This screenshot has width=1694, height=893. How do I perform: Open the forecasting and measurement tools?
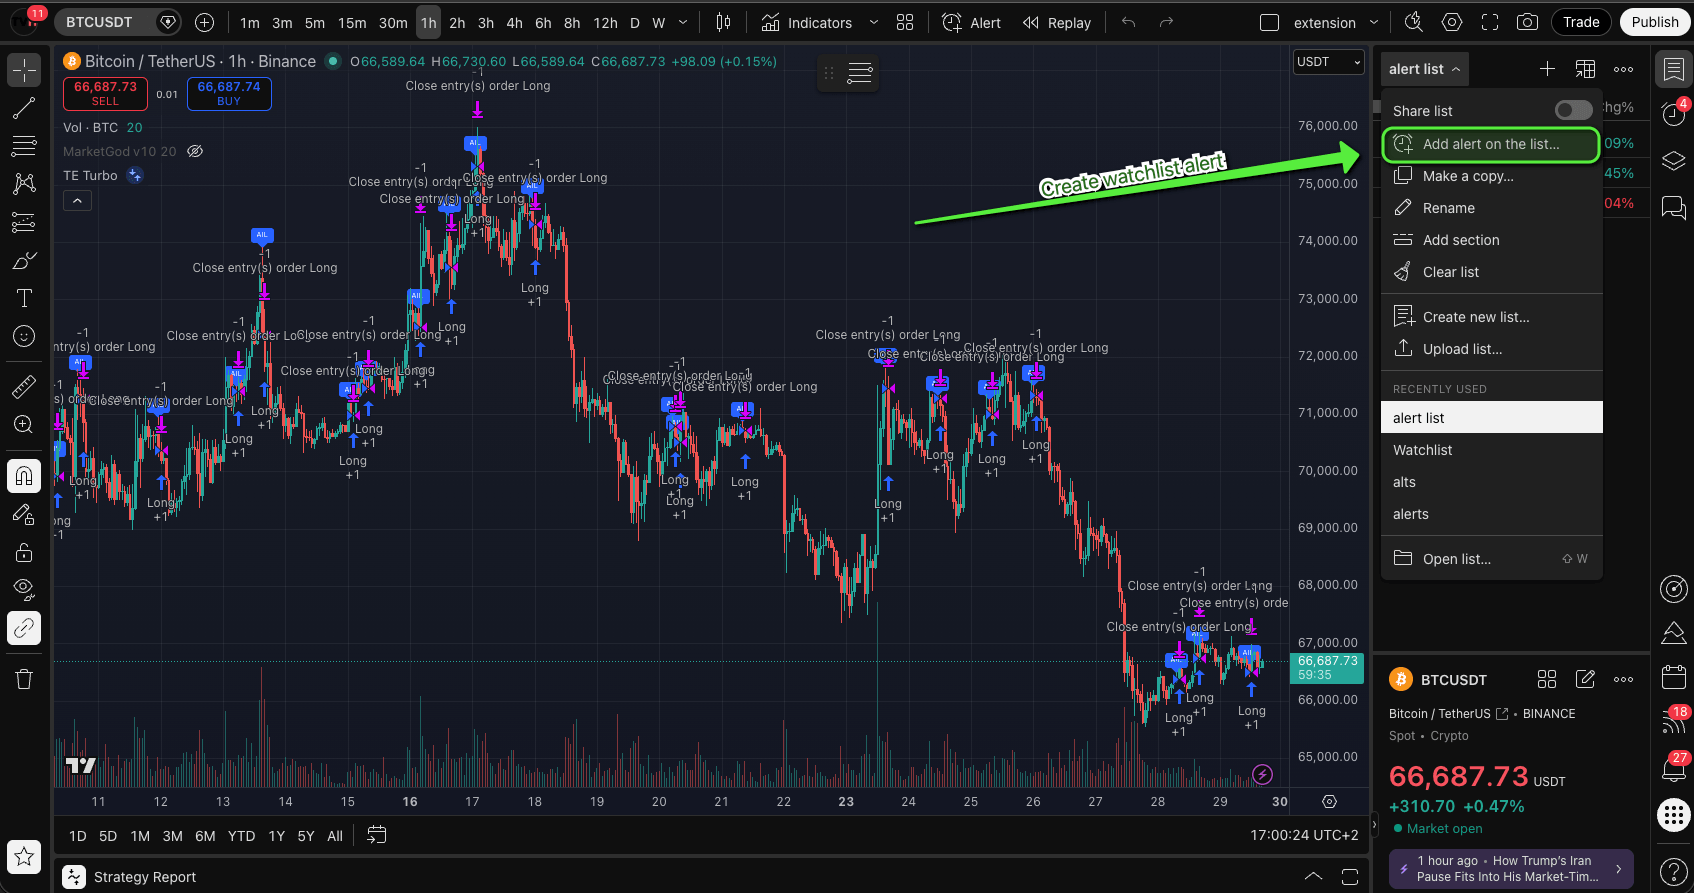click(x=24, y=222)
